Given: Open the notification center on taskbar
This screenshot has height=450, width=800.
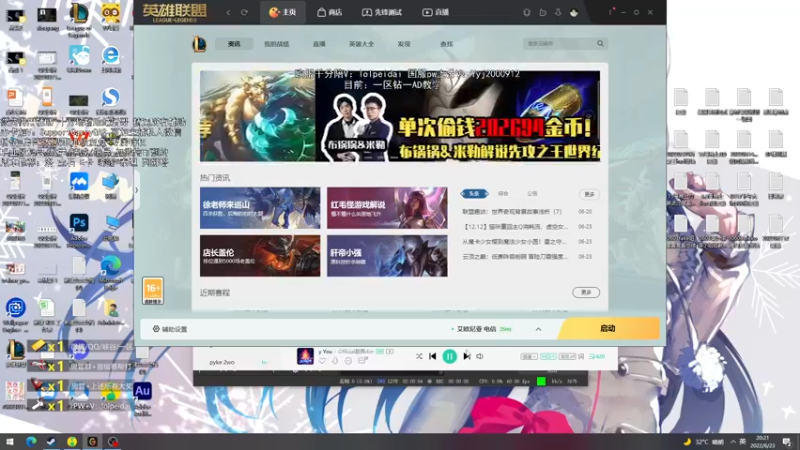Looking at the screenshot, I should [787, 441].
